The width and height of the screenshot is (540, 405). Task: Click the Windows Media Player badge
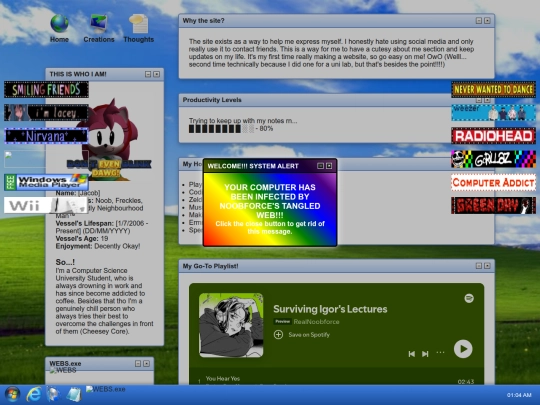click(46, 182)
